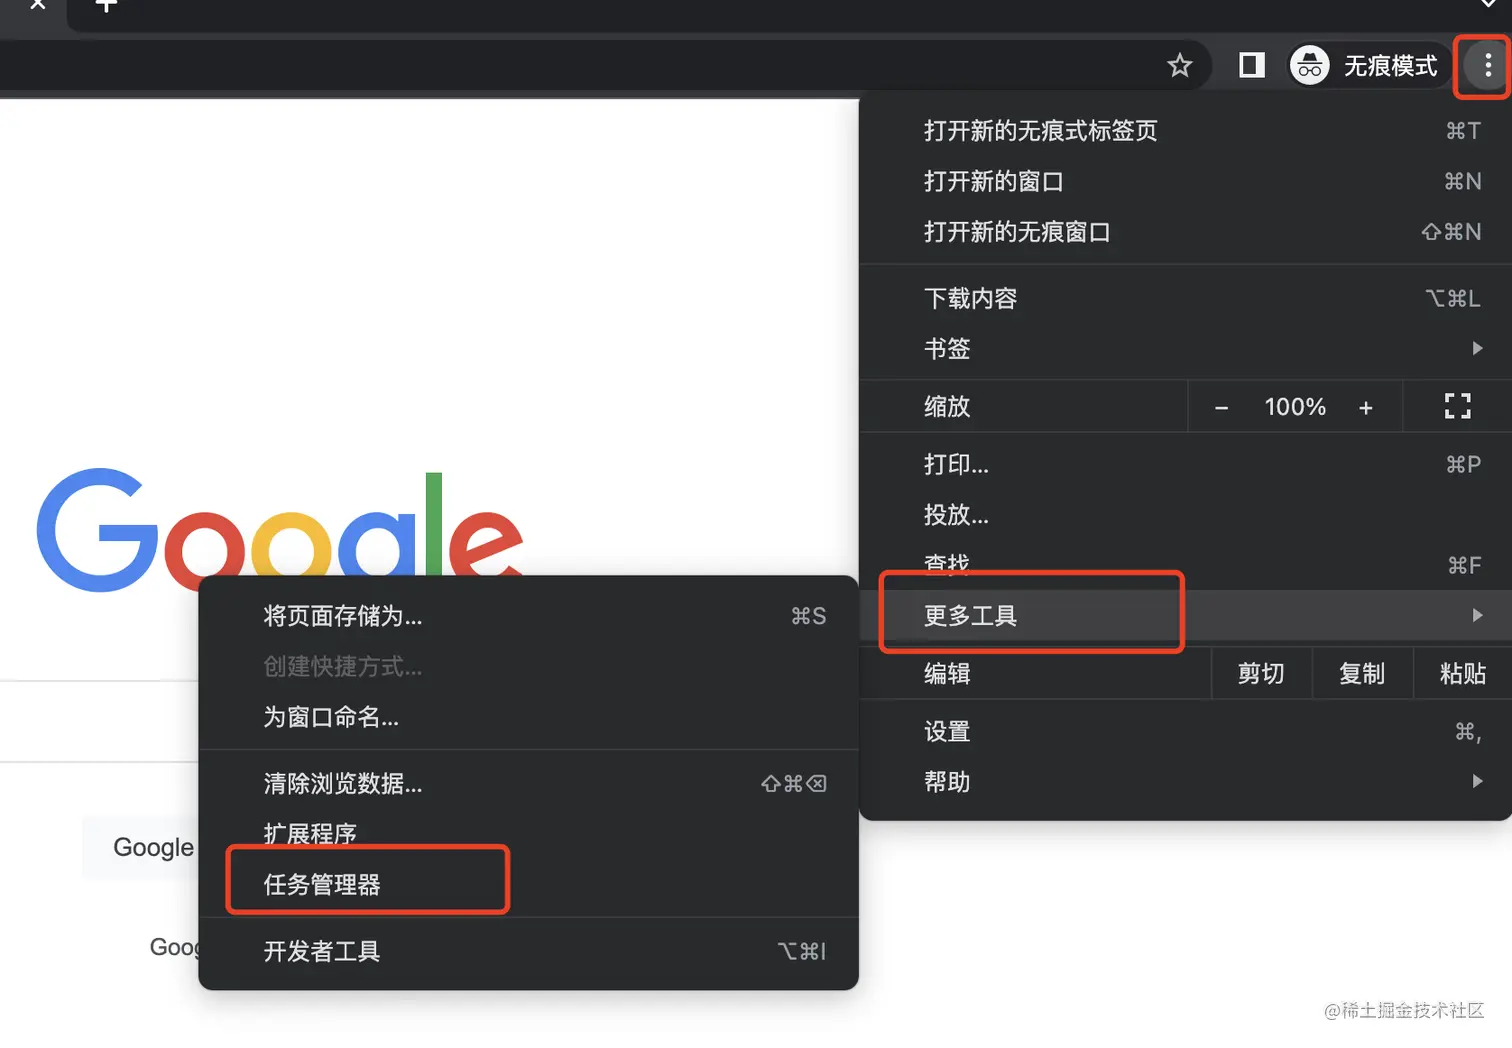Image resolution: width=1512 pixels, height=1048 pixels.
Task: Open 任务管理器 in submenu
Action: click(x=528, y=885)
